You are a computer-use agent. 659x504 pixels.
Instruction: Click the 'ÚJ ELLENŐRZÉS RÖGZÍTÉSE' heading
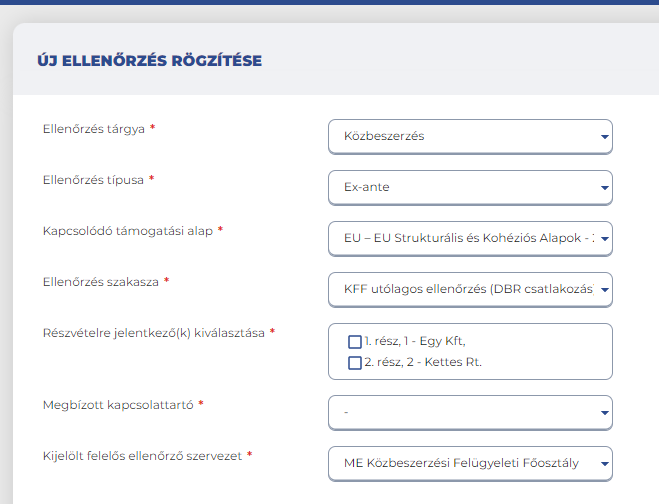tap(150, 61)
